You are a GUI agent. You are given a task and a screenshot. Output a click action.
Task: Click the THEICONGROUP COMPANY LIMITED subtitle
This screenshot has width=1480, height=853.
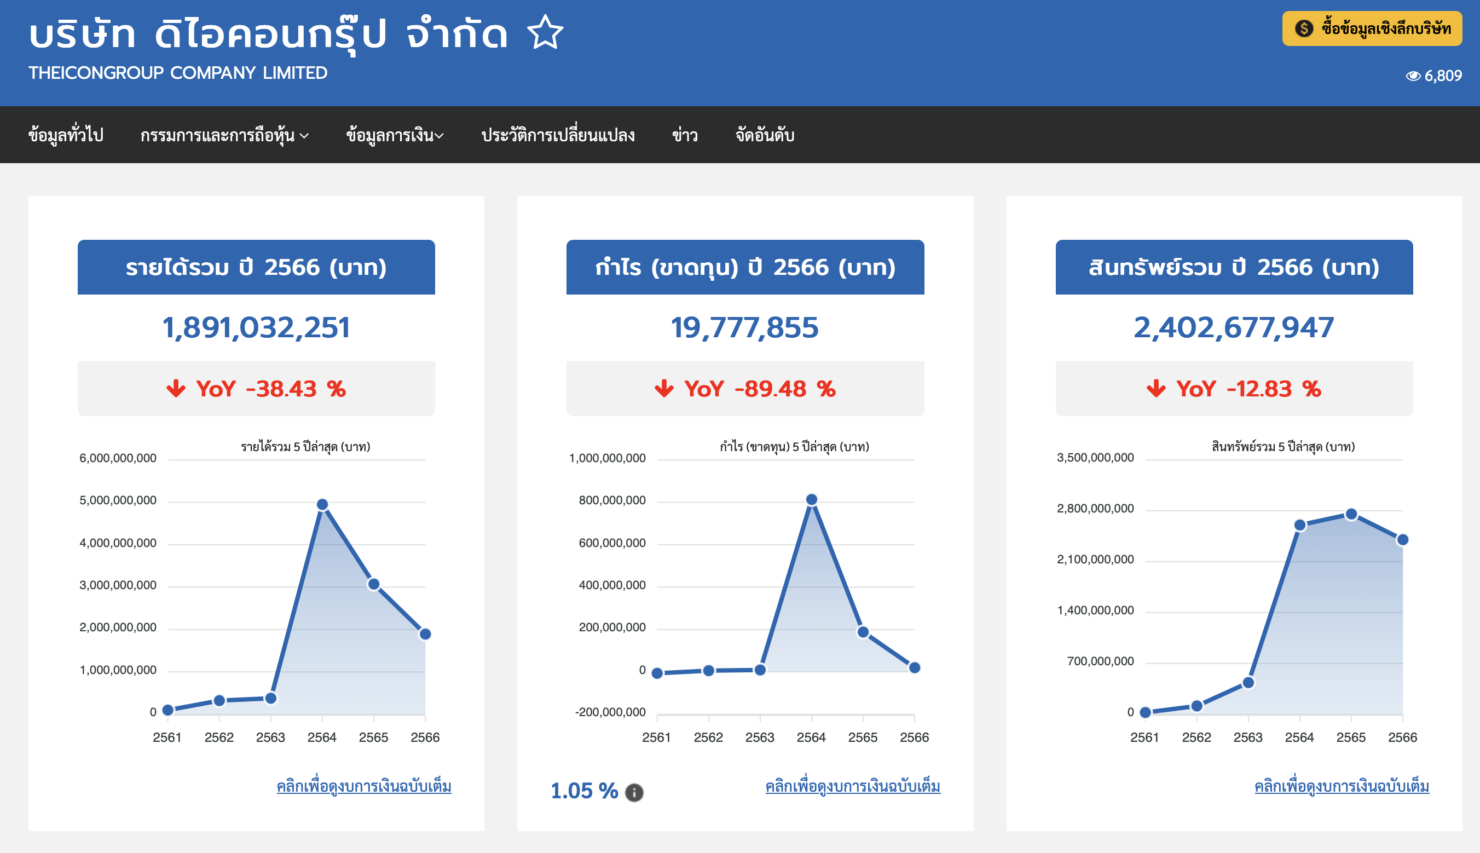(178, 73)
